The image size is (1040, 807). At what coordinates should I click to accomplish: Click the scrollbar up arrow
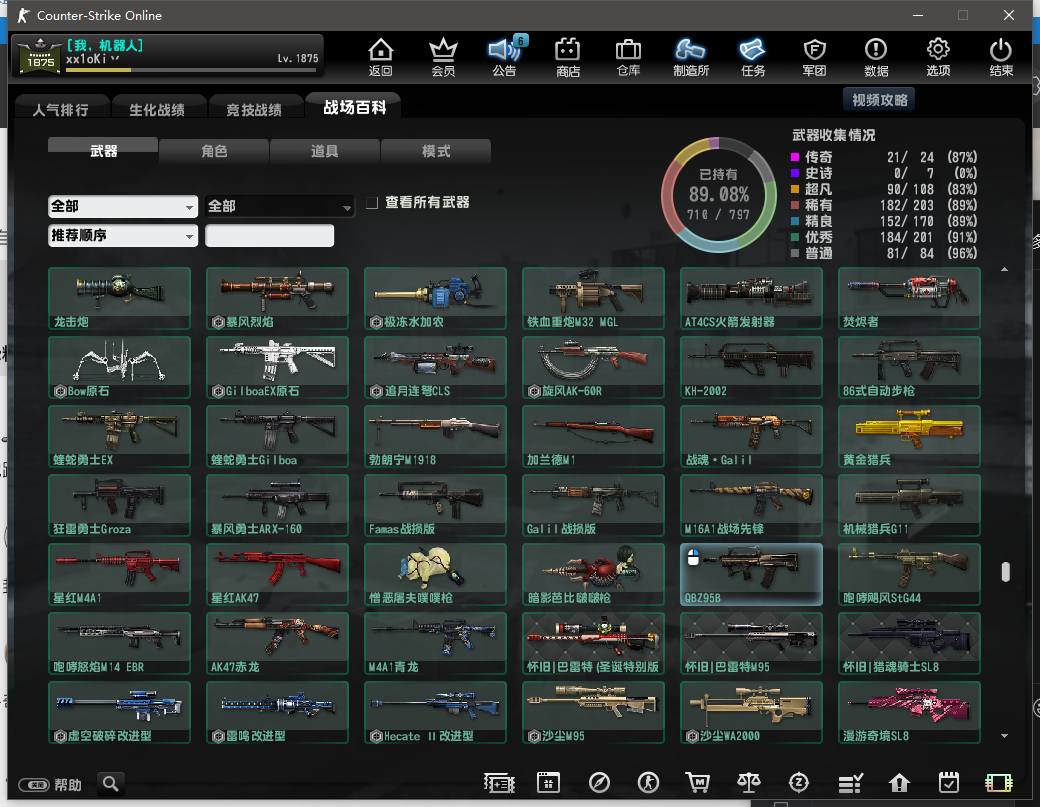pos(1005,269)
